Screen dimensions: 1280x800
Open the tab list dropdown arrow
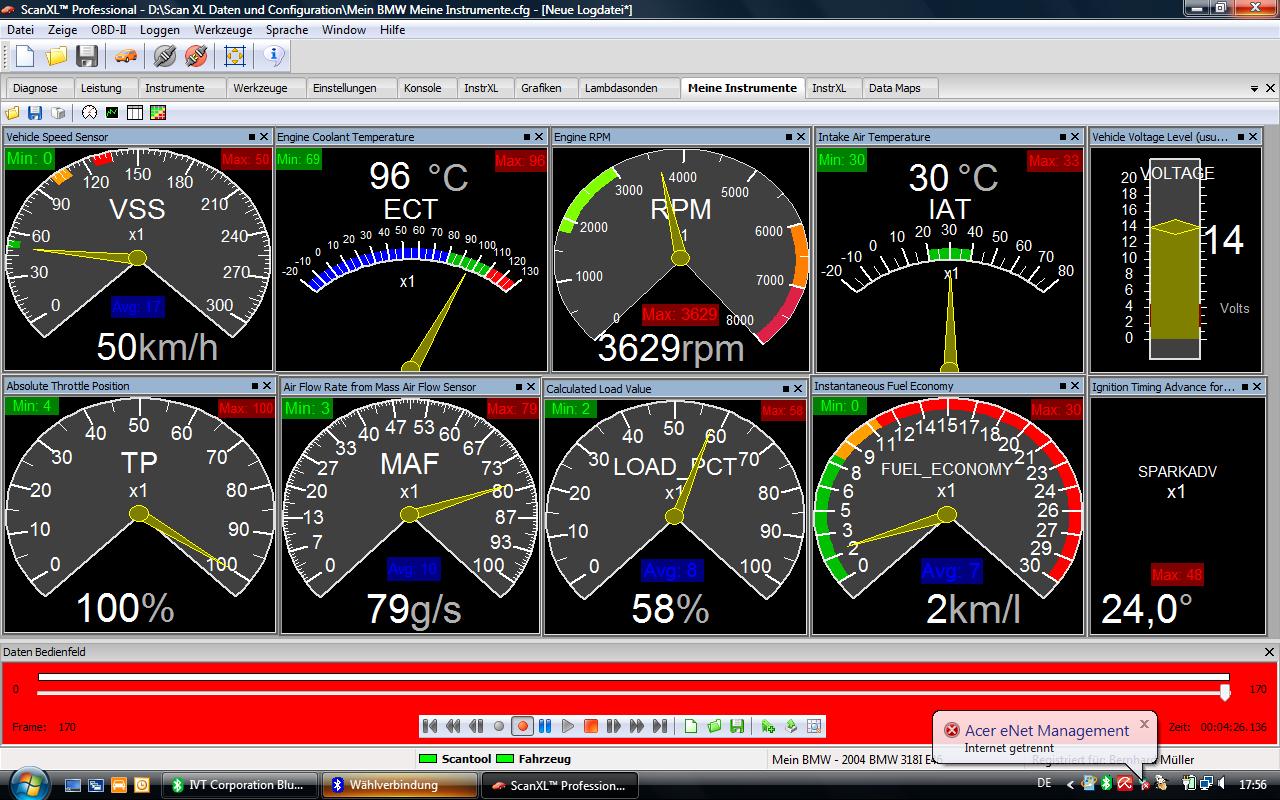point(1254,89)
